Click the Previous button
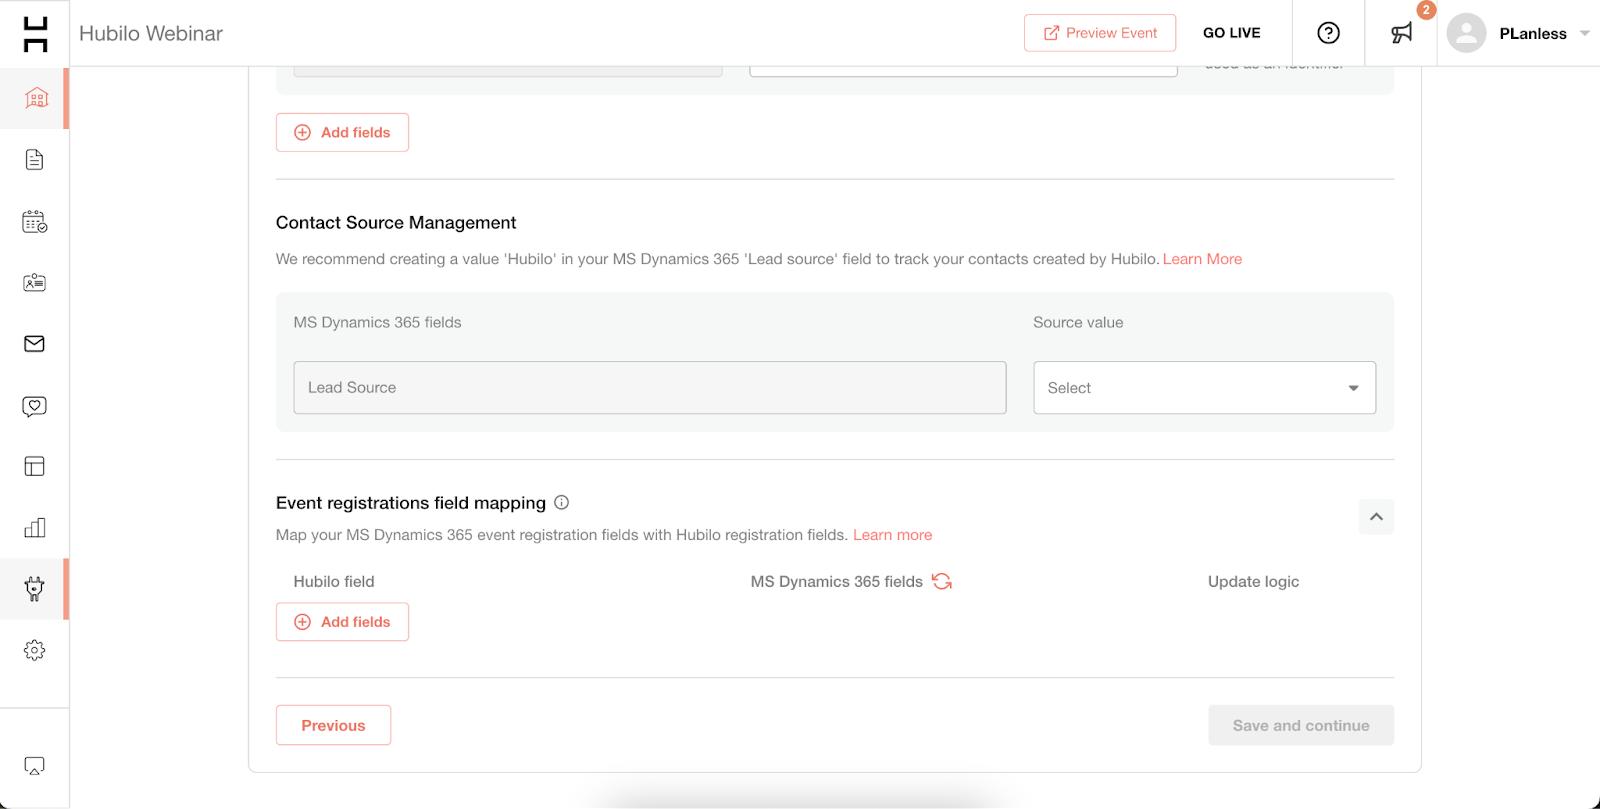1600x809 pixels. coord(333,725)
